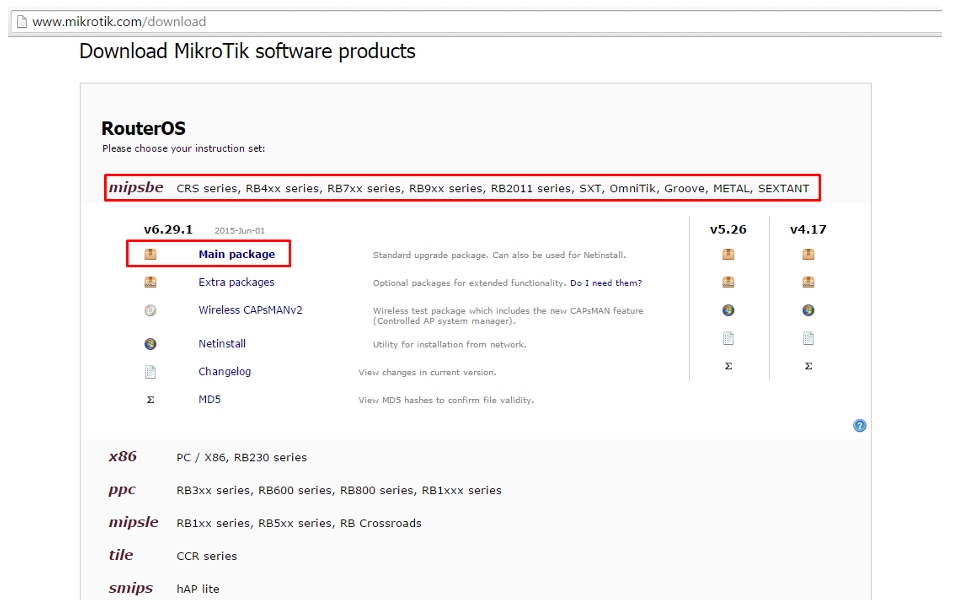
Task: Click the v5.26 MD5 sigma icon
Action: click(728, 366)
